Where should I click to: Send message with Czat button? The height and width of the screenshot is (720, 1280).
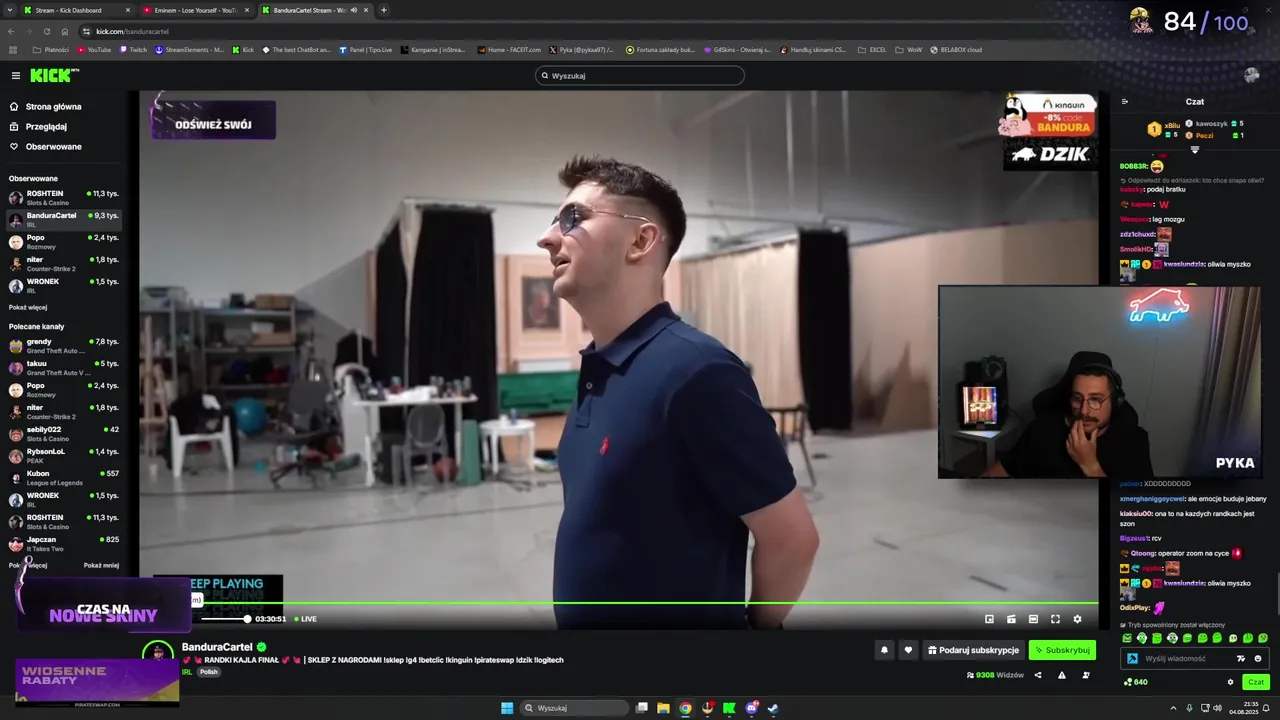pos(1256,682)
